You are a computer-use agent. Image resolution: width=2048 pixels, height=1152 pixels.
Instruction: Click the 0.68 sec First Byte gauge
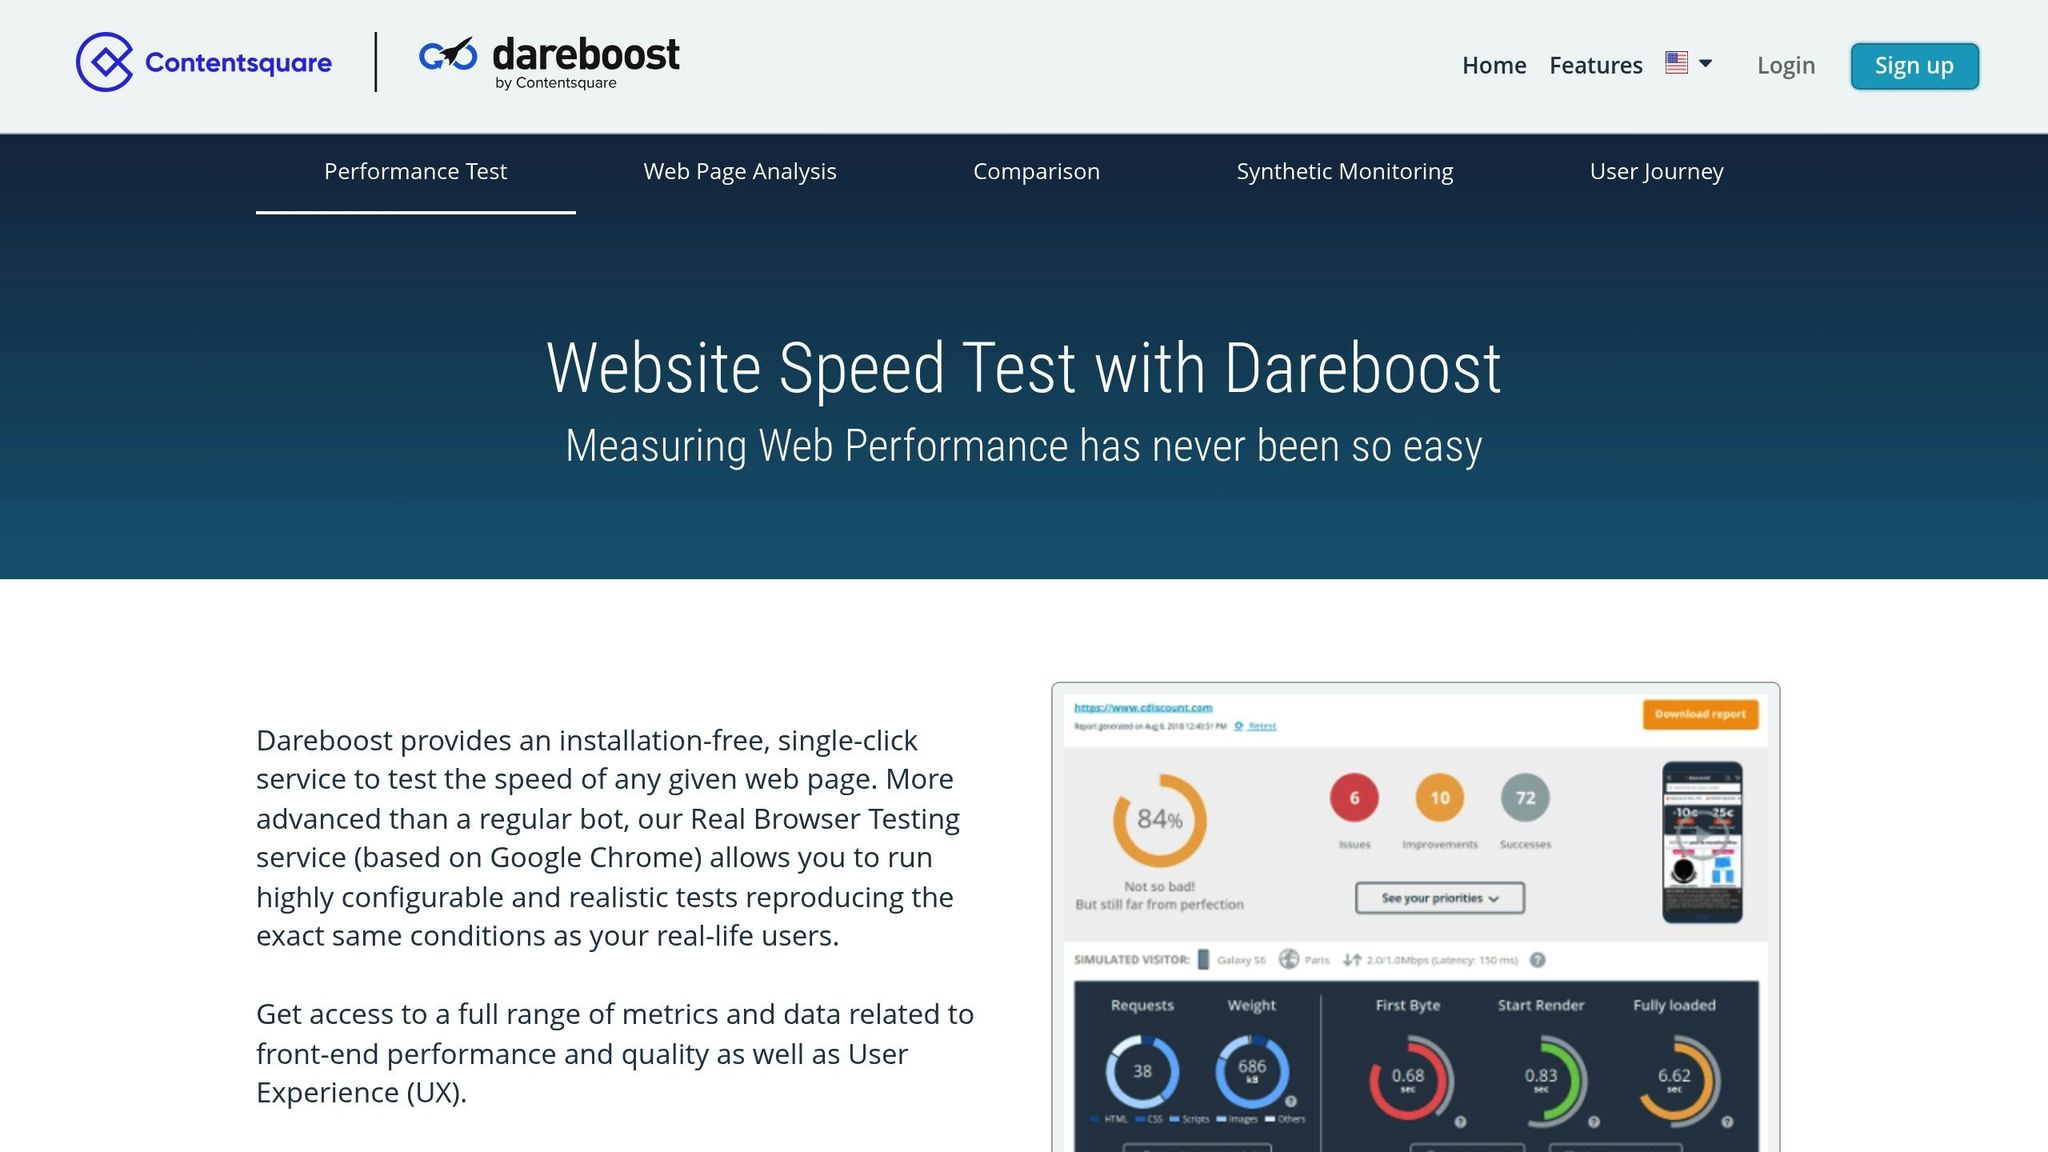(1408, 1078)
